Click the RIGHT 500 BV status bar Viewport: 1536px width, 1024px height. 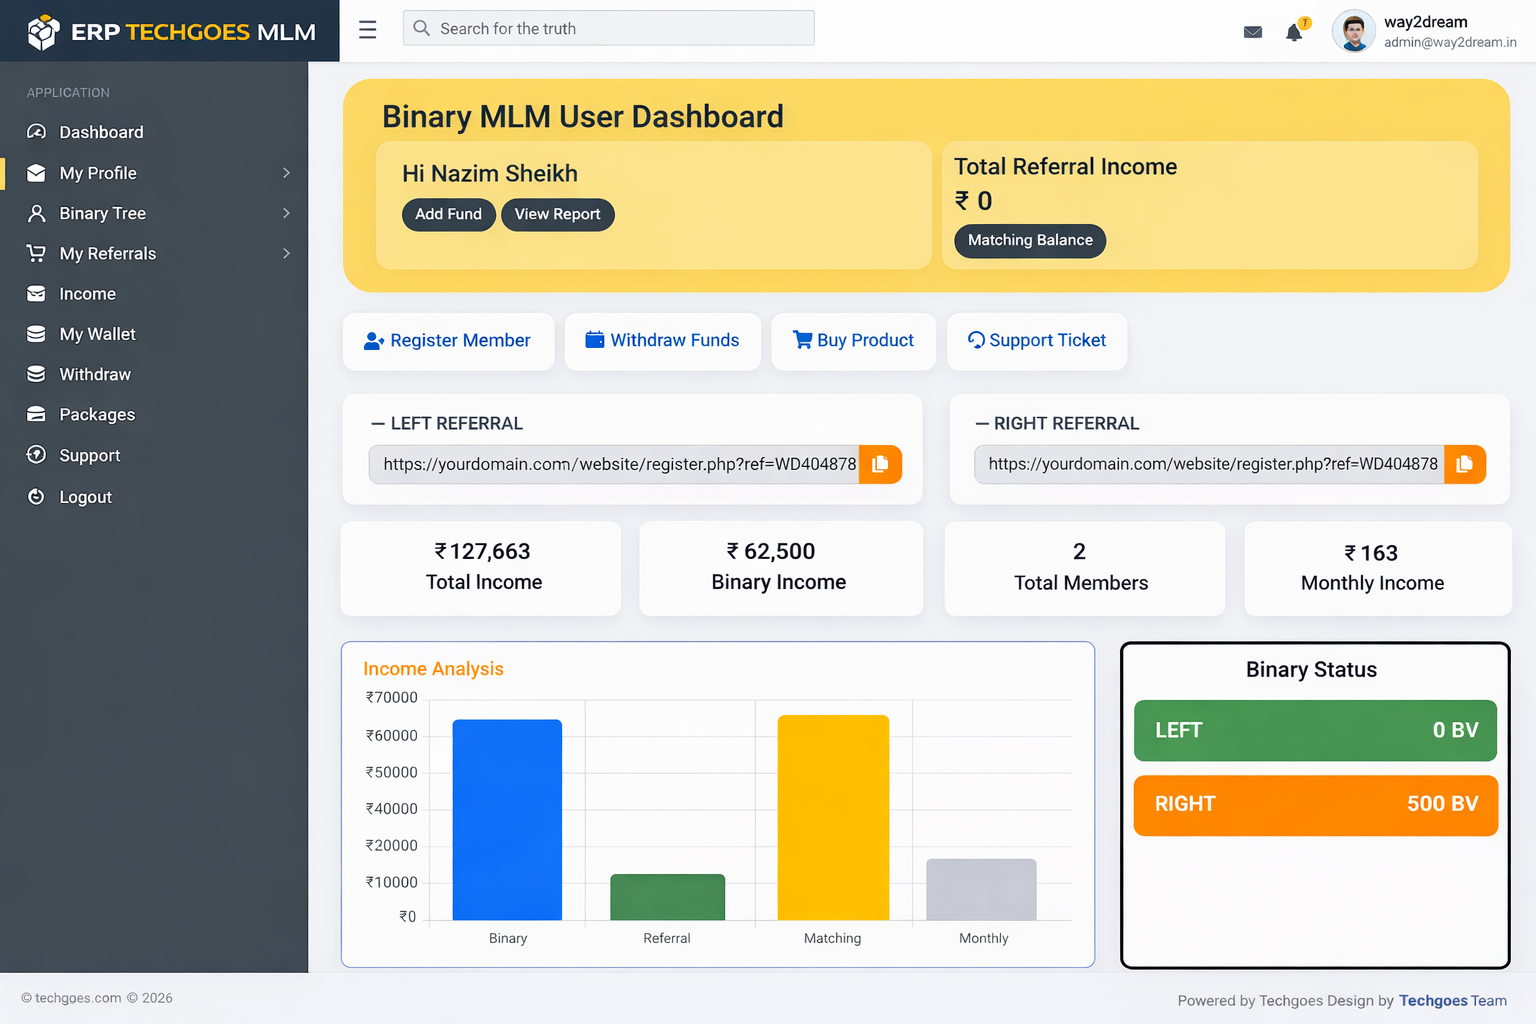[x=1315, y=805]
